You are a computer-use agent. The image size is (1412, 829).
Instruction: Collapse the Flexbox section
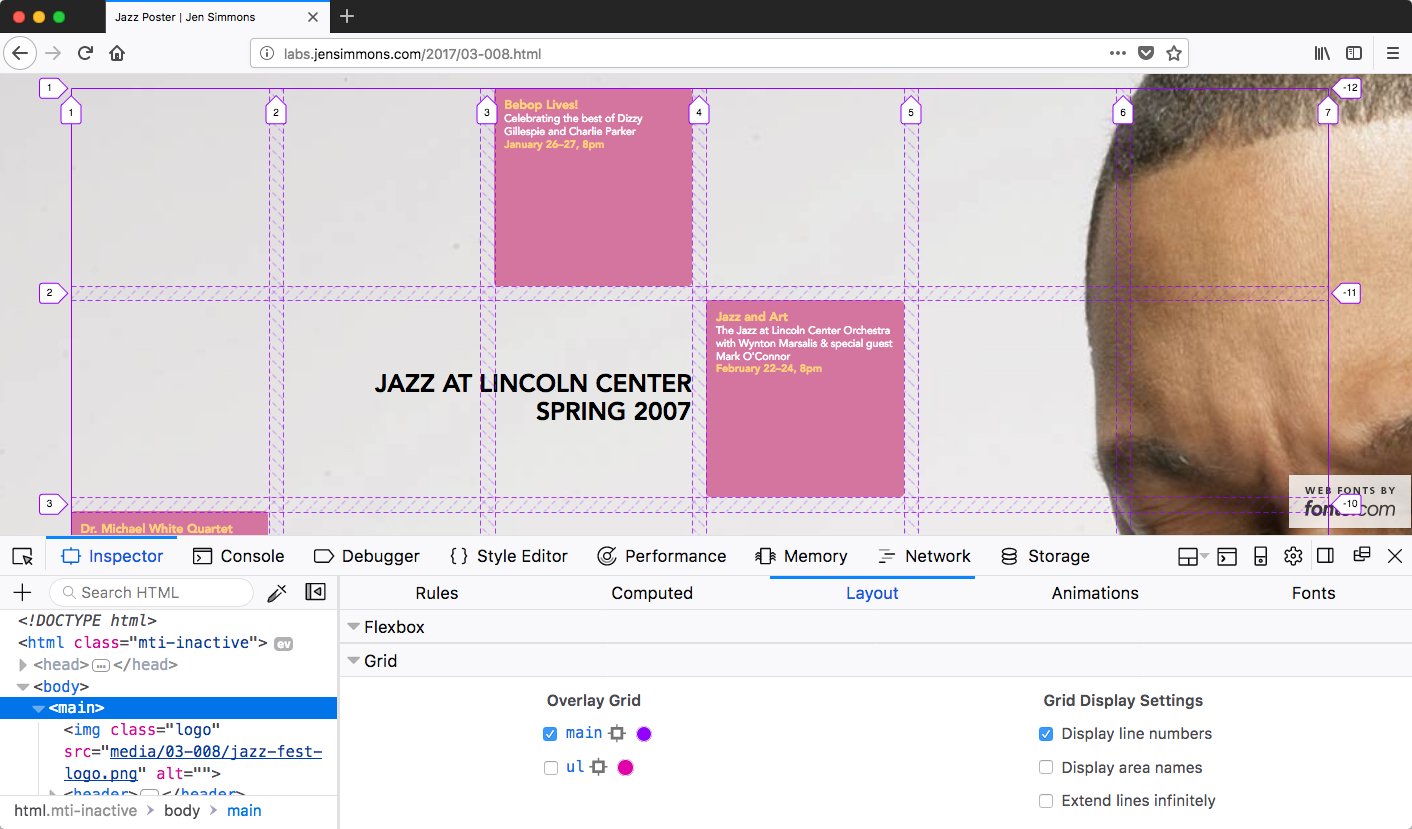(x=353, y=627)
